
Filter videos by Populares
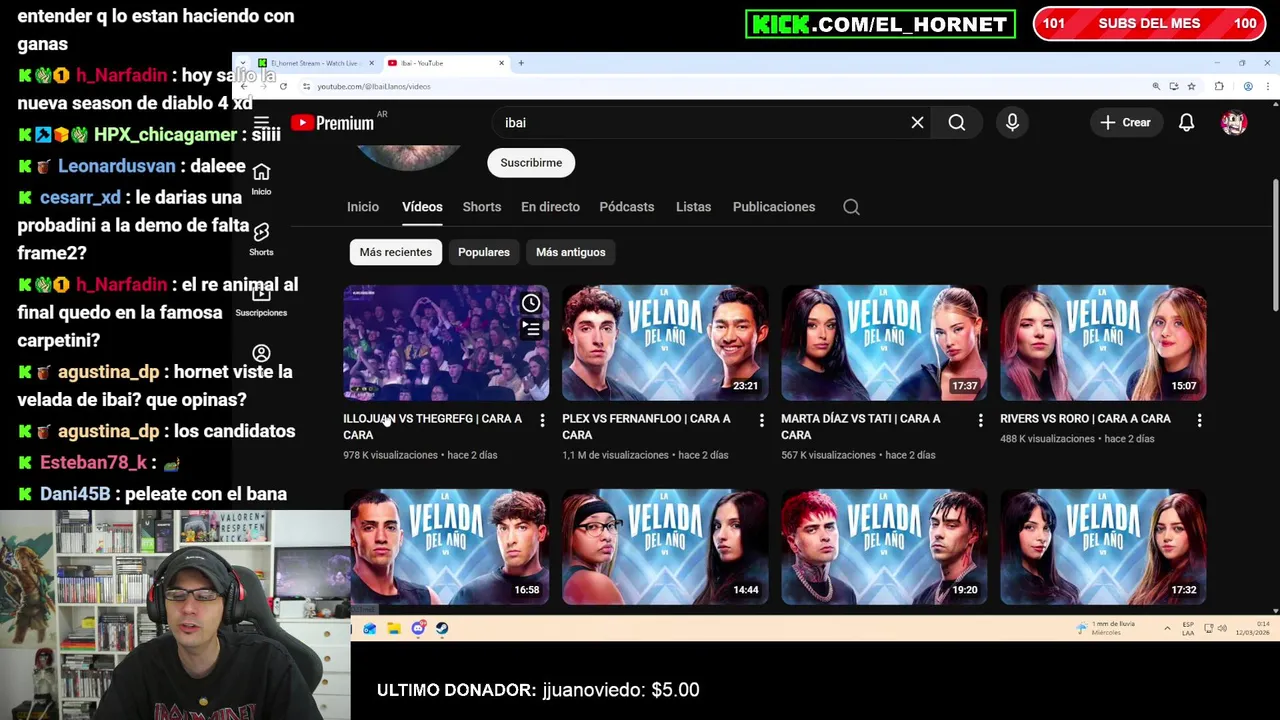484,252
